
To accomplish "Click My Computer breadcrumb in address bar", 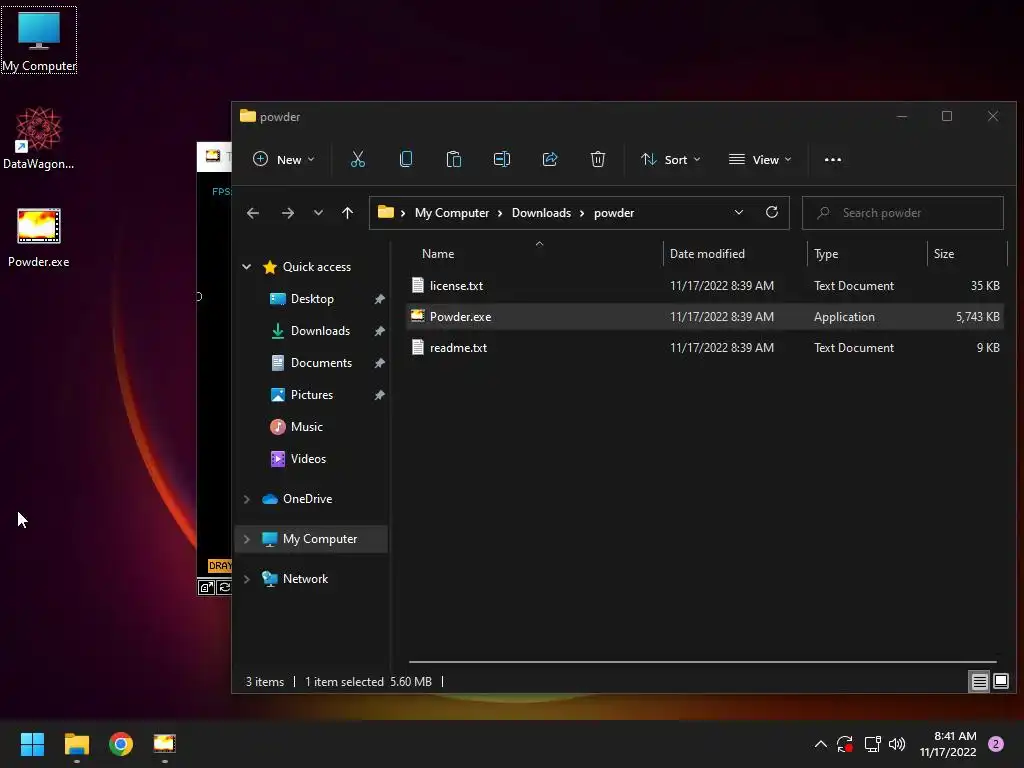I will click(x=452, y=213).
